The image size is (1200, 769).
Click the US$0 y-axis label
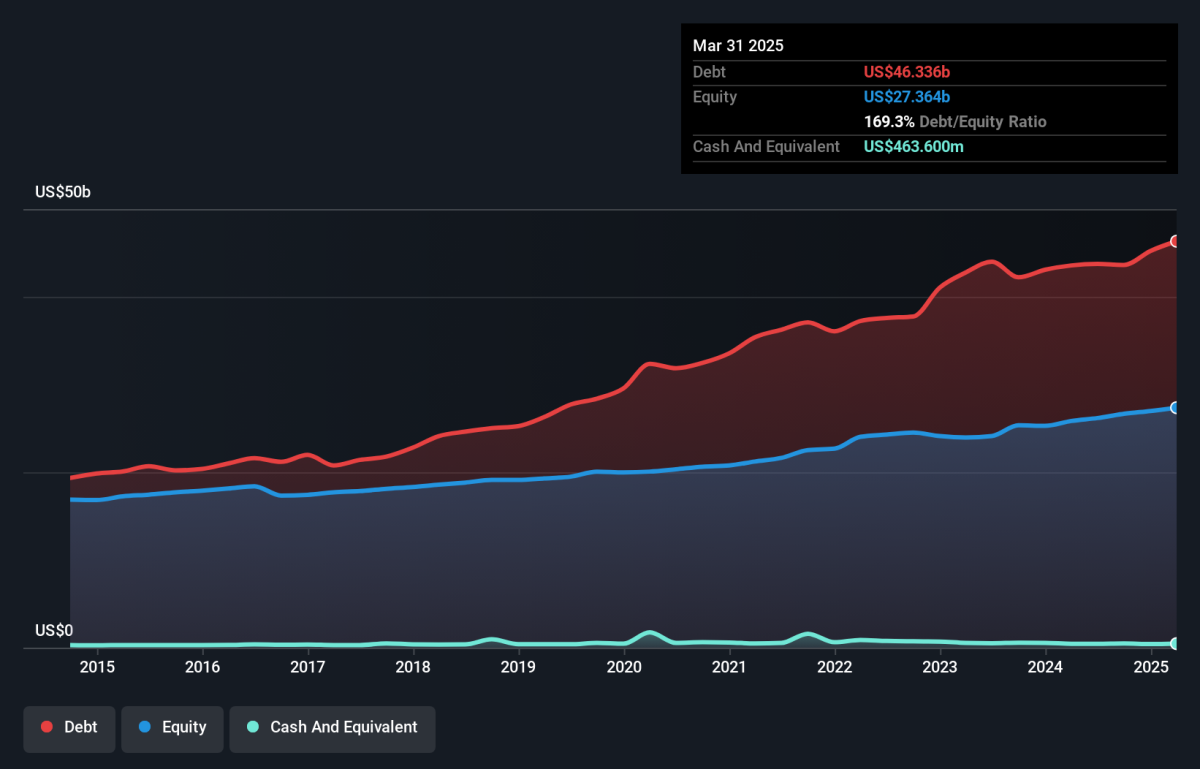54,630
